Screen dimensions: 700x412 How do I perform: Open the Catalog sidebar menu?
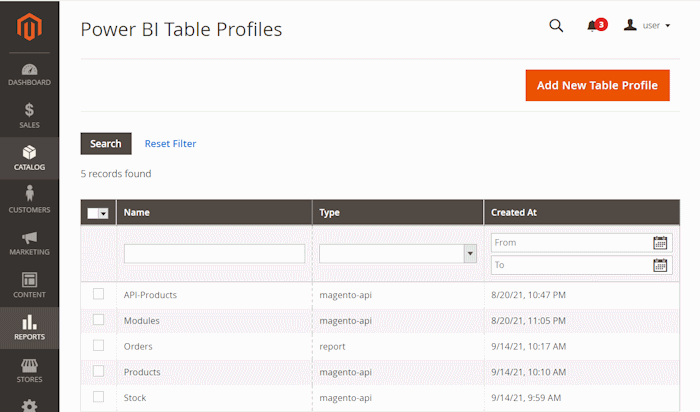(x=29, y=158)
